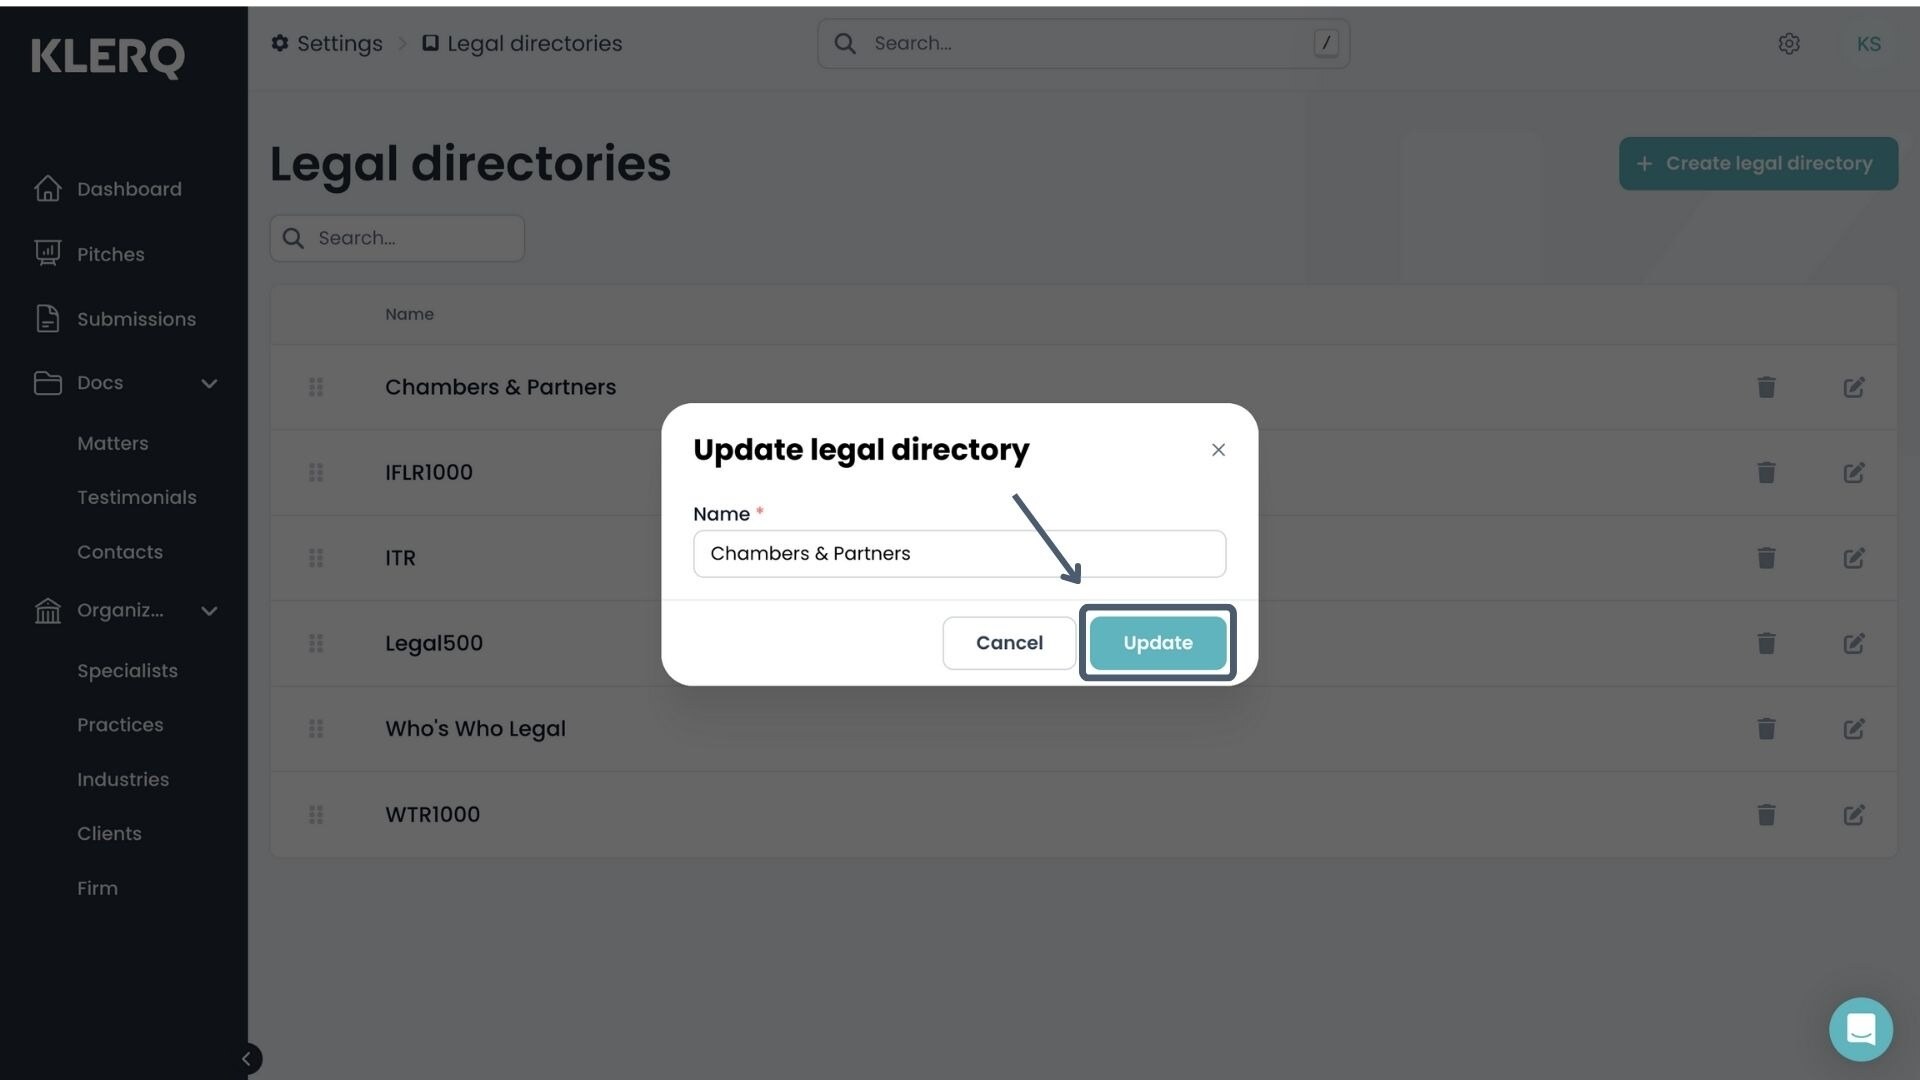Select the Legal500 row text

[x=434, y=643]
